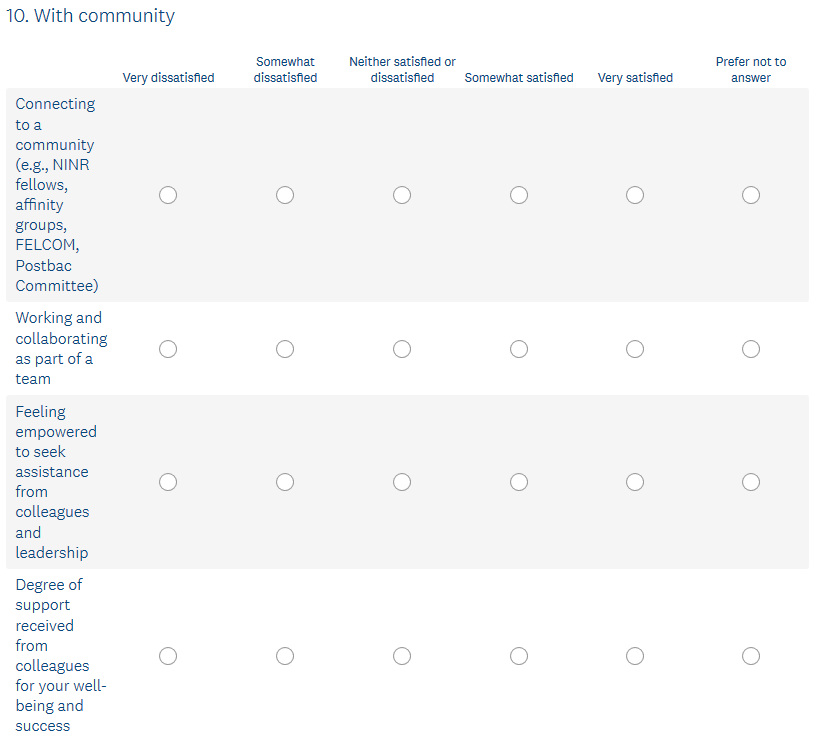The height and width of the screenshot is (739, 819).
Task: Select Very dissatisfied for Working and collaborating
Action: 168,349
